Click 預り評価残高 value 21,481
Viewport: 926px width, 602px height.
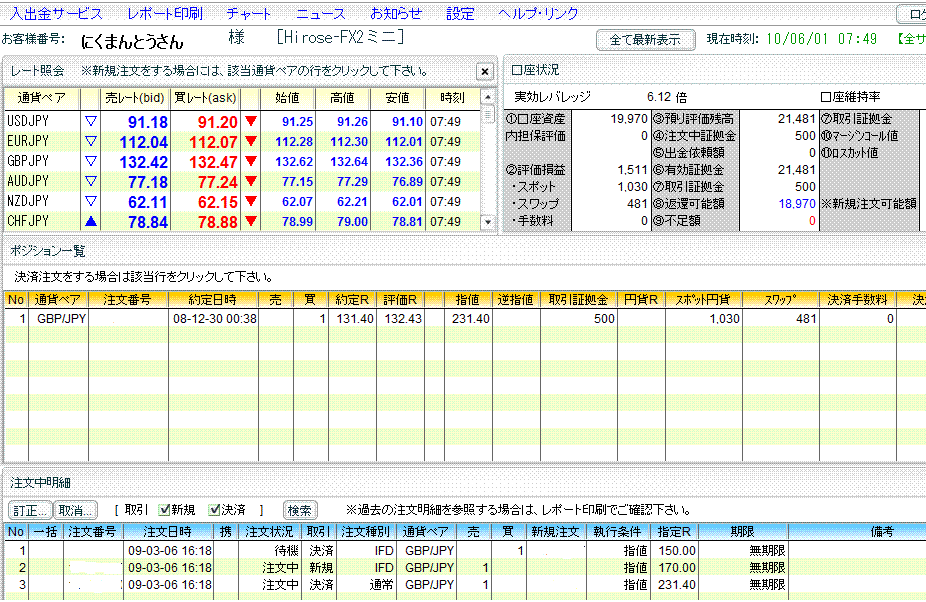coord(796,119)
